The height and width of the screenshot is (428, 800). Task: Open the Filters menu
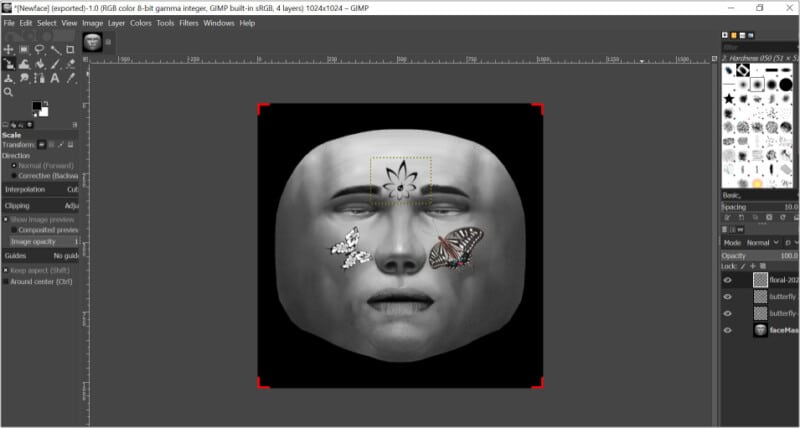[188, 23]
